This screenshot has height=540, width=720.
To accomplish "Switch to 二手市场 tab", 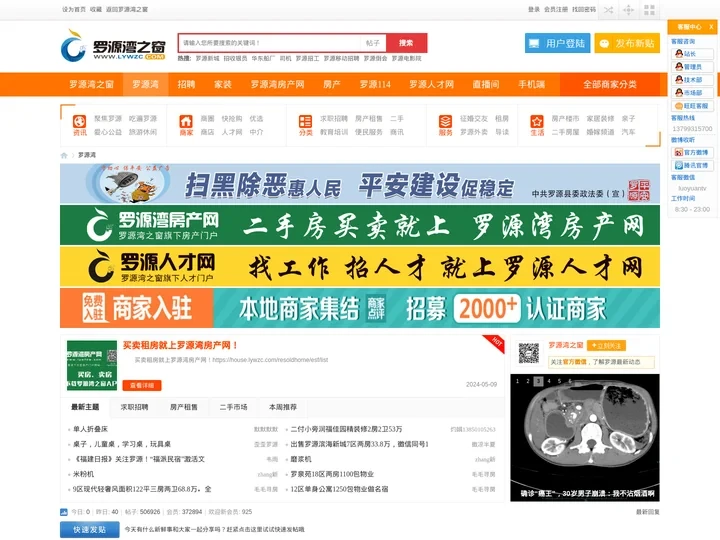I will point(233,407).
